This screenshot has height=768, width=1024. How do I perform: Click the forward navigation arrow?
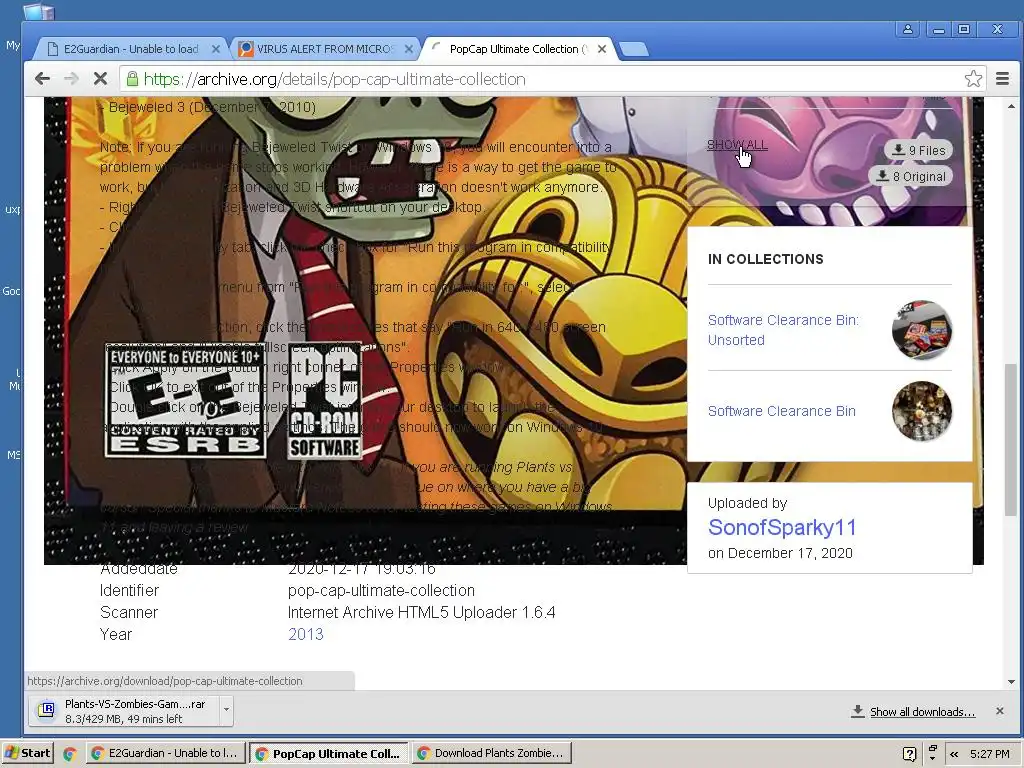click(x=71, y=79)
